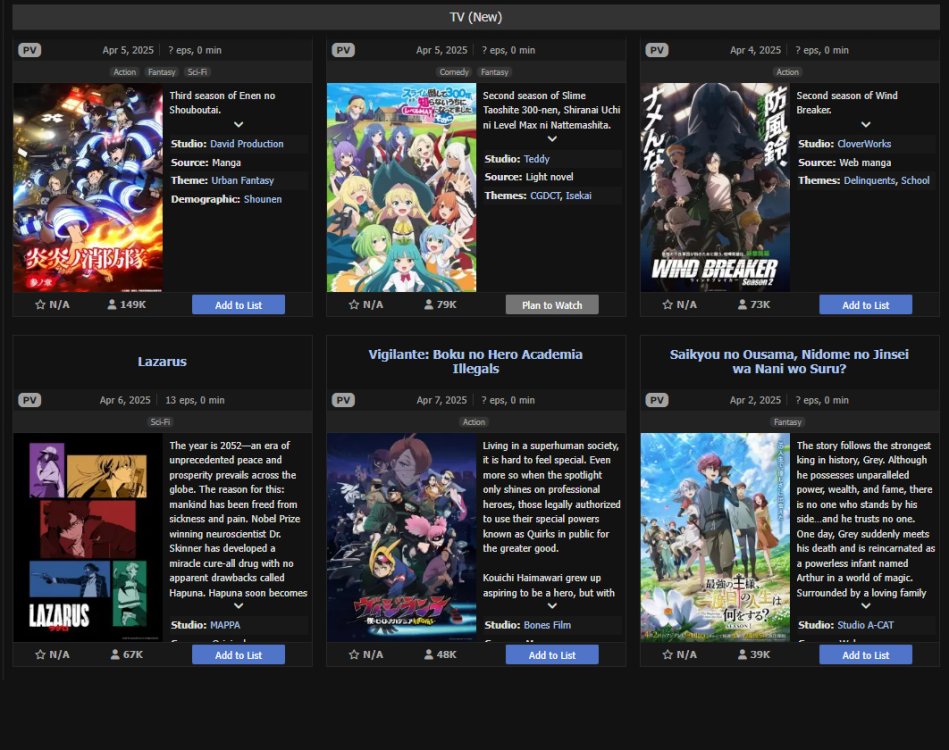949x750 pixels.
Task: Open Wind Breaker Season 2 poster image
Action: [x=715, y=188]
